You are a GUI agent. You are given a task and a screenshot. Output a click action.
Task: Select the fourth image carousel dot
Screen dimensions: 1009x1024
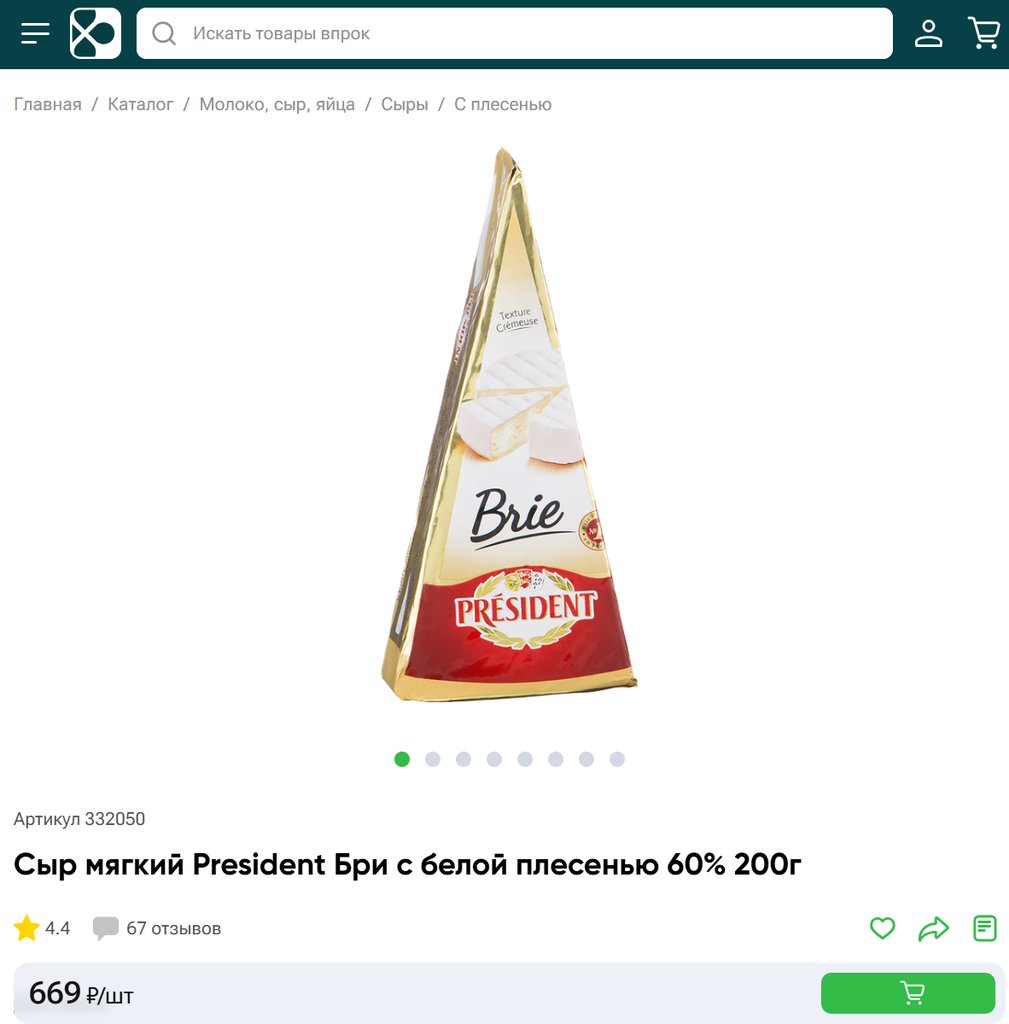tap(494, 759)
